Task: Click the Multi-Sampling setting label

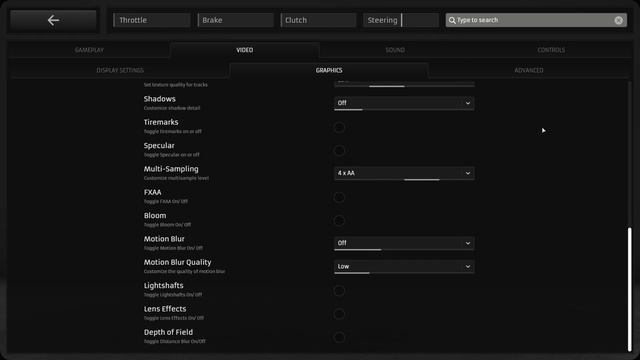Action: tap(171, 169)
